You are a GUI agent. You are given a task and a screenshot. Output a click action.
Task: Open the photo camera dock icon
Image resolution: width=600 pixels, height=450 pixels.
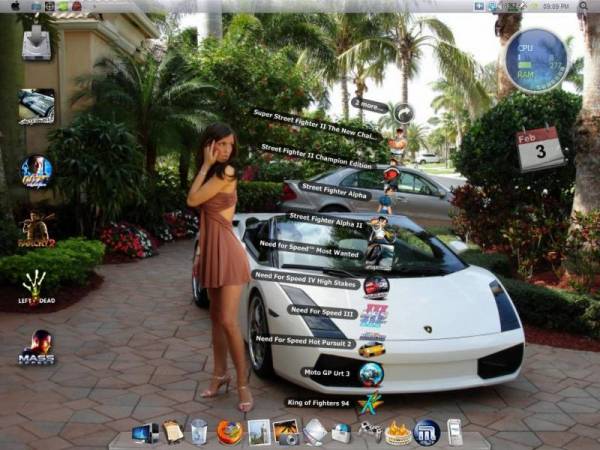pos(286,432)
